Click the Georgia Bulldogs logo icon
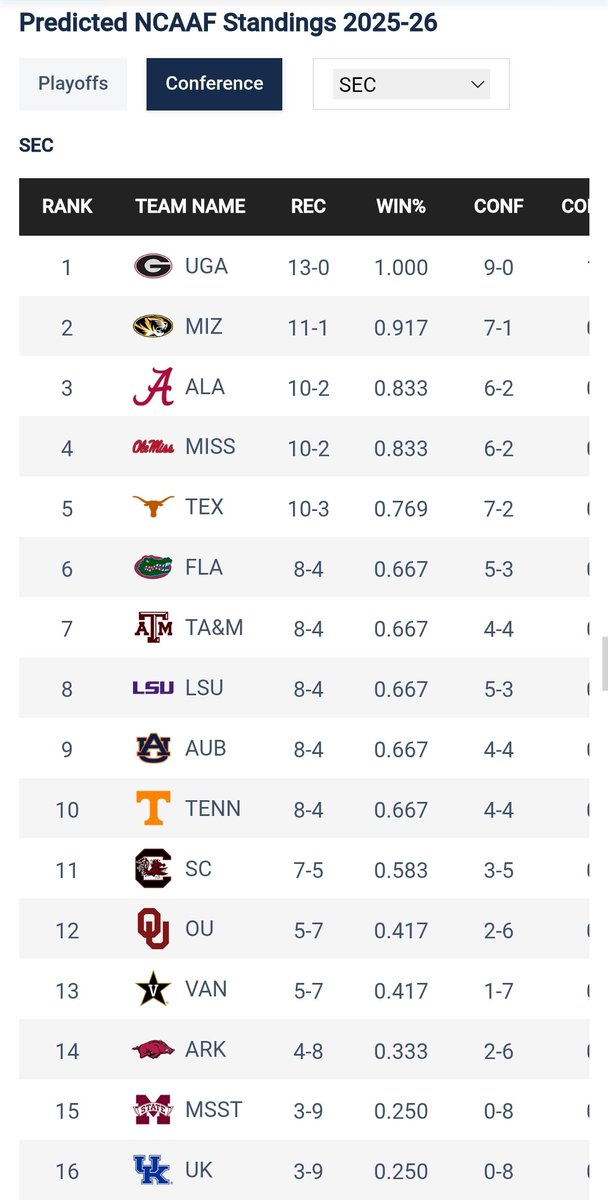The width and height of the screenshot is (608, 1200). tap(153, 266)
